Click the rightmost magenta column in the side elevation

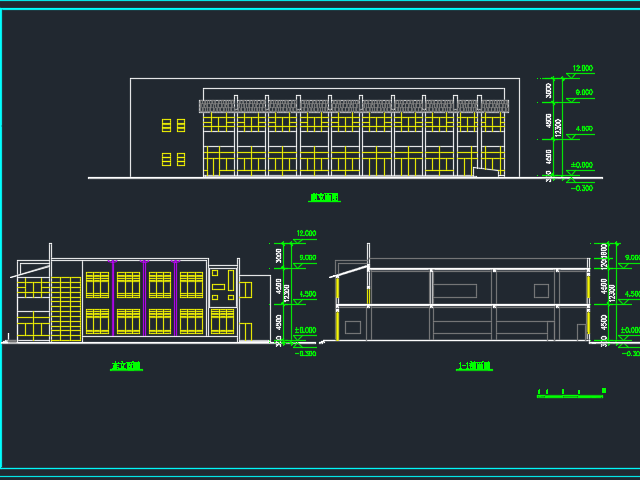[176, 298]
